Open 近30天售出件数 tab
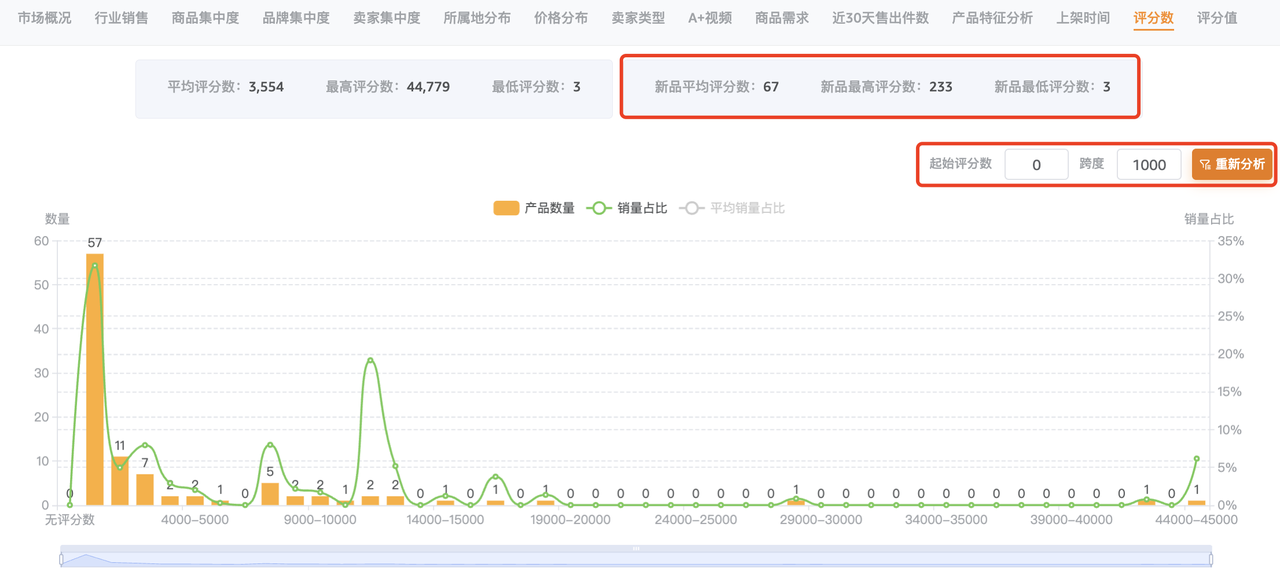This screenshot has height=575, width=1280. [880, 18]
